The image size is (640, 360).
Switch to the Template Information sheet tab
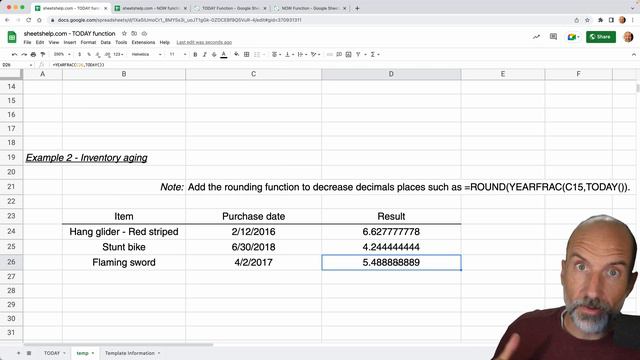[132, 353]
